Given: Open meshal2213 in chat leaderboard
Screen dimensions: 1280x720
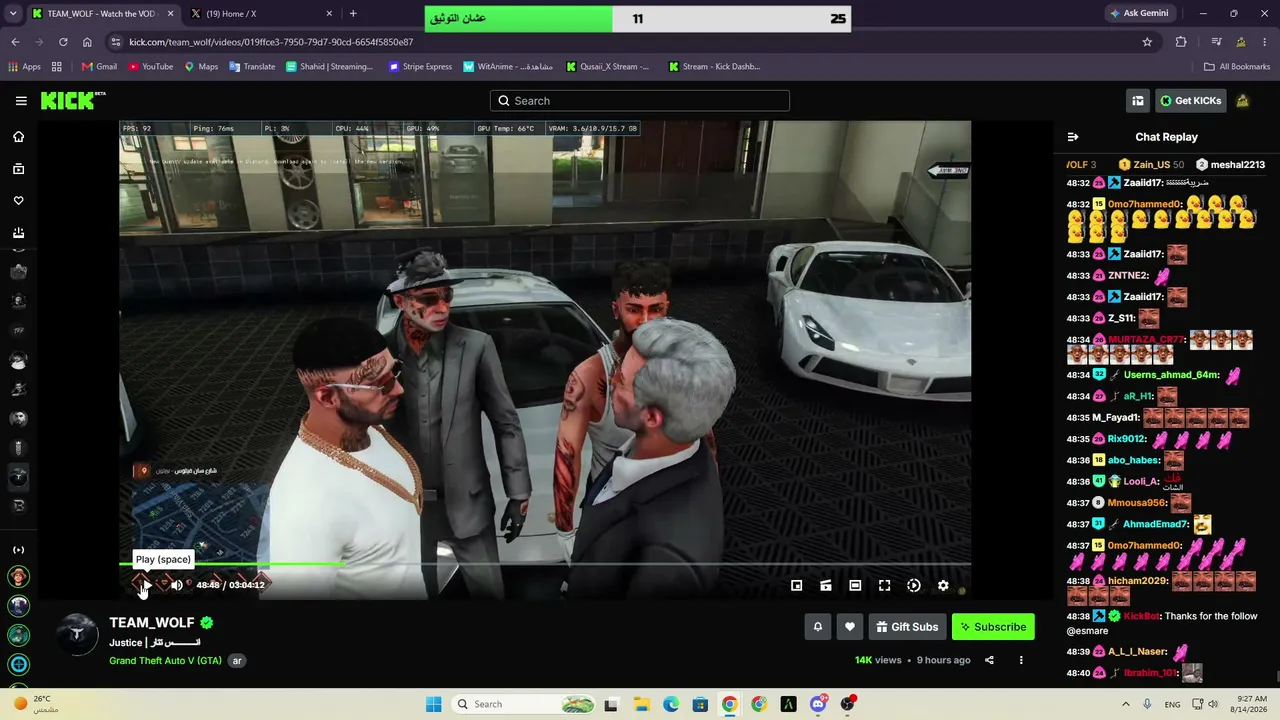Looking at the screenshot, I should click(x=1231, y=165).
